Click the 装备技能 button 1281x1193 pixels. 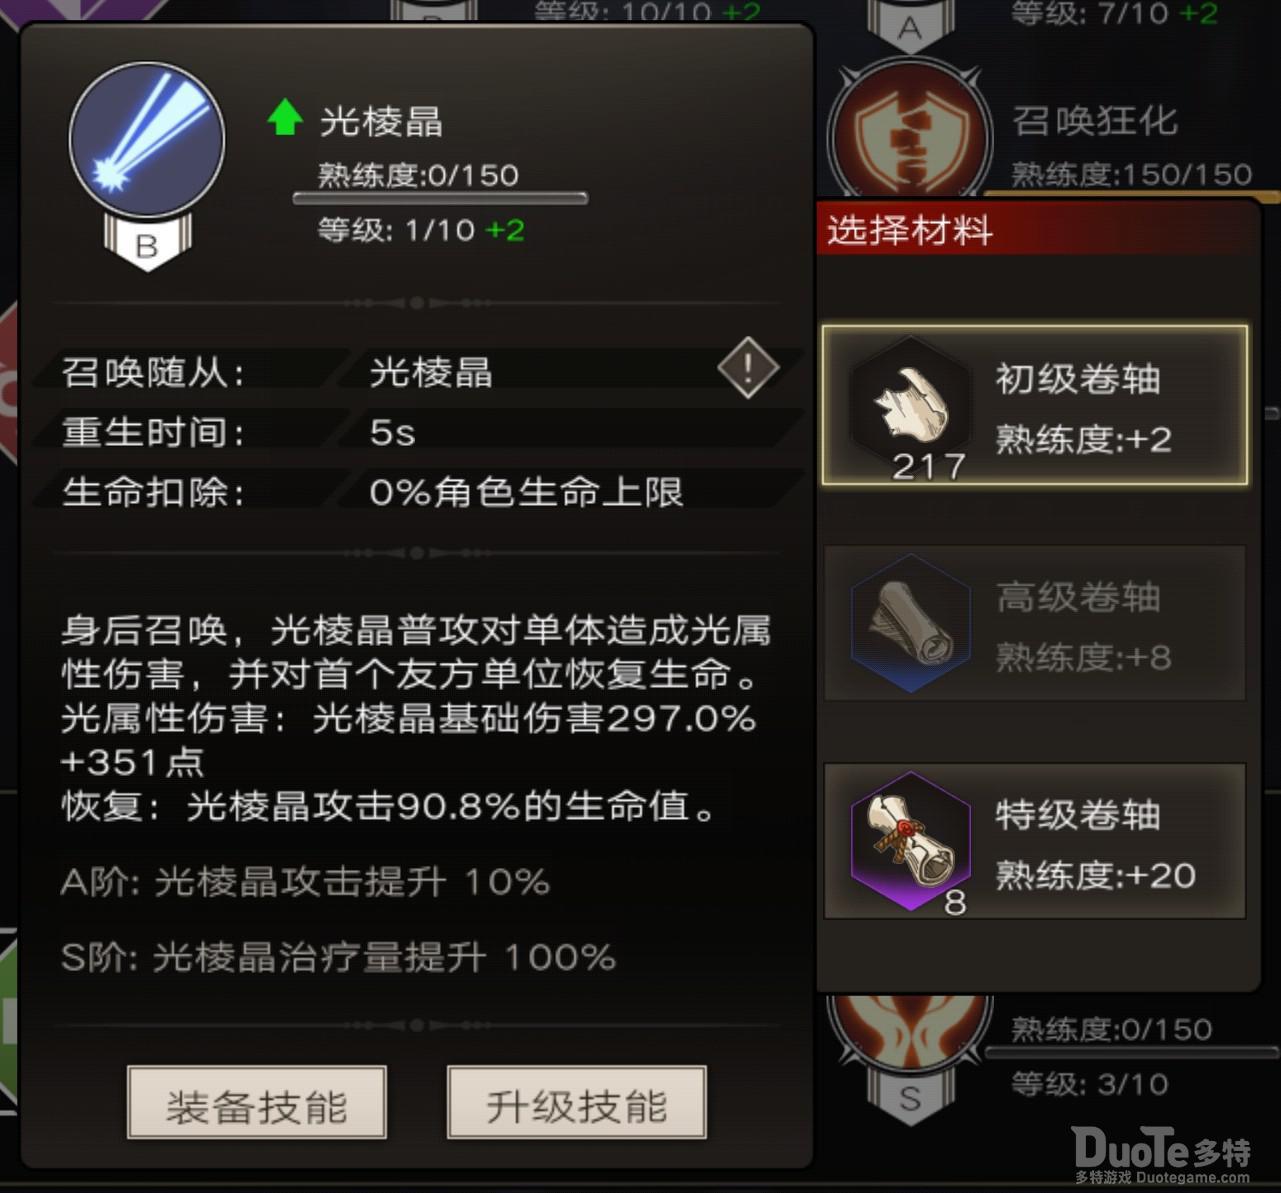257,1103
